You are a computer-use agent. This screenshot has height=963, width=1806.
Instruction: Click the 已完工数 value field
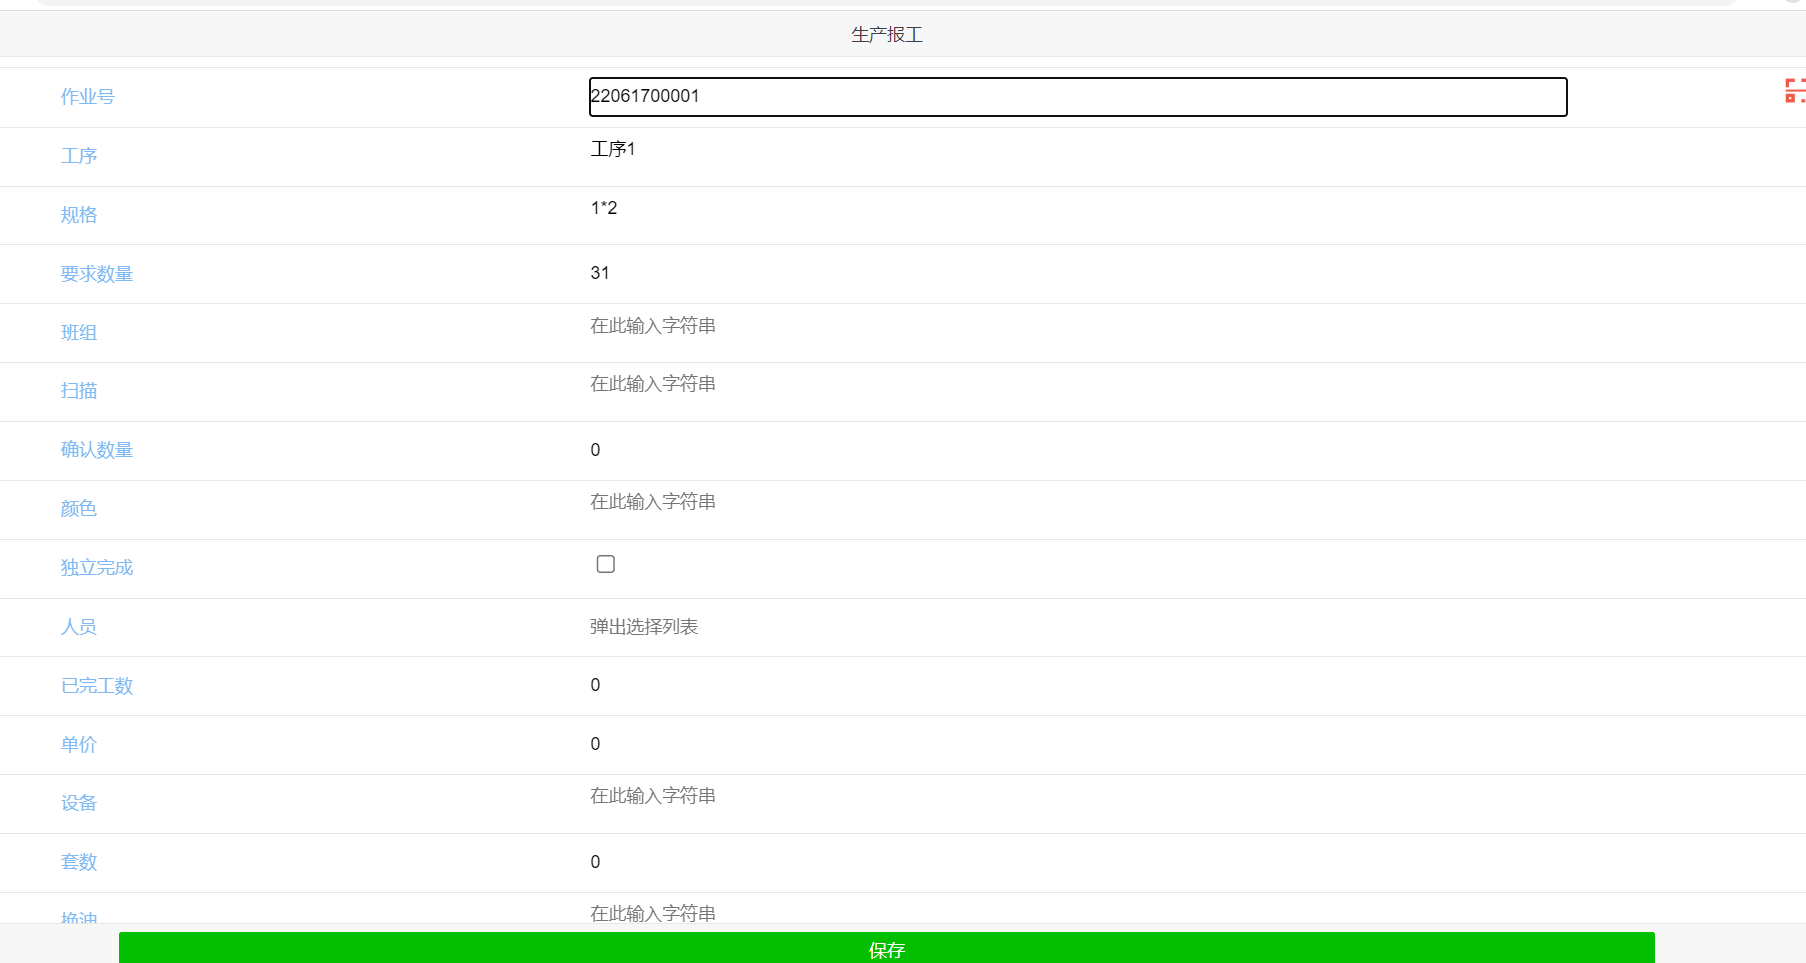pyautogui.click(x=596, y=685)
